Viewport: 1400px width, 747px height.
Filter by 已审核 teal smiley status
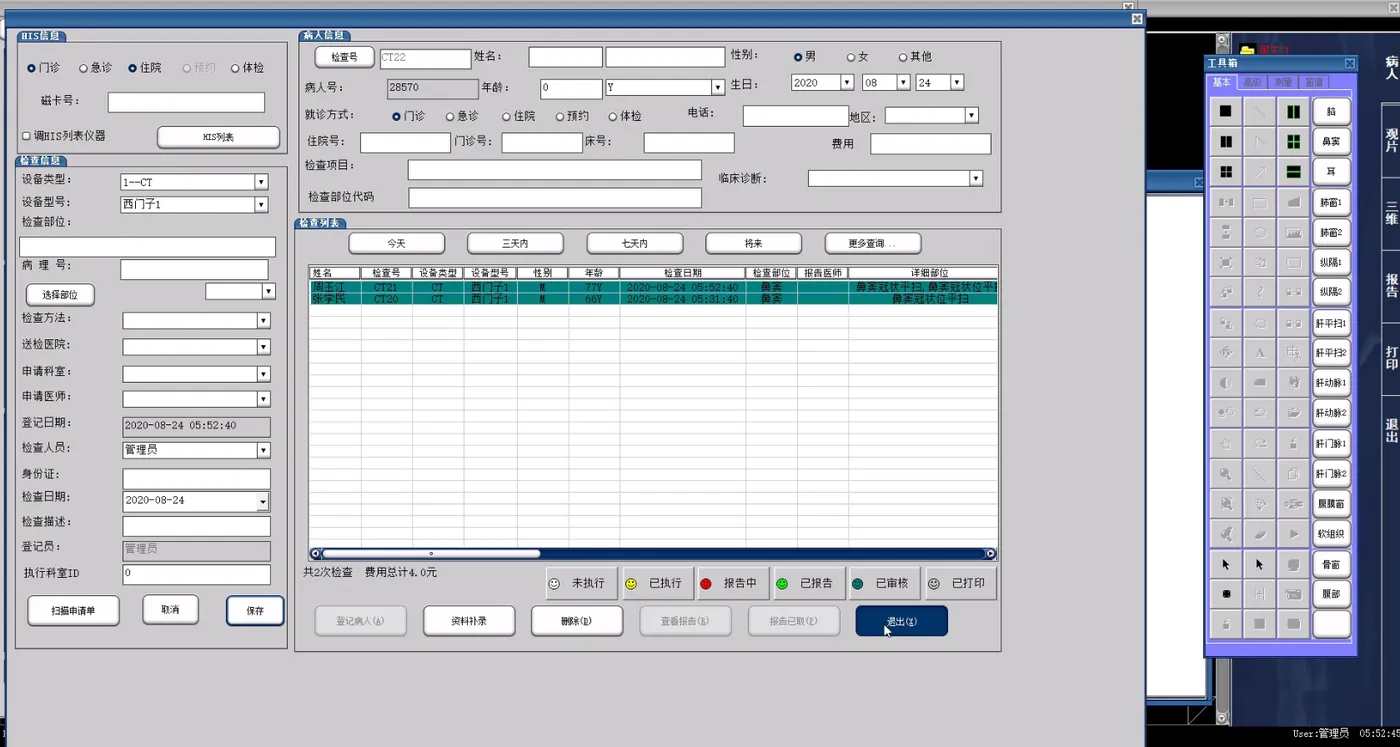[884, 583]
